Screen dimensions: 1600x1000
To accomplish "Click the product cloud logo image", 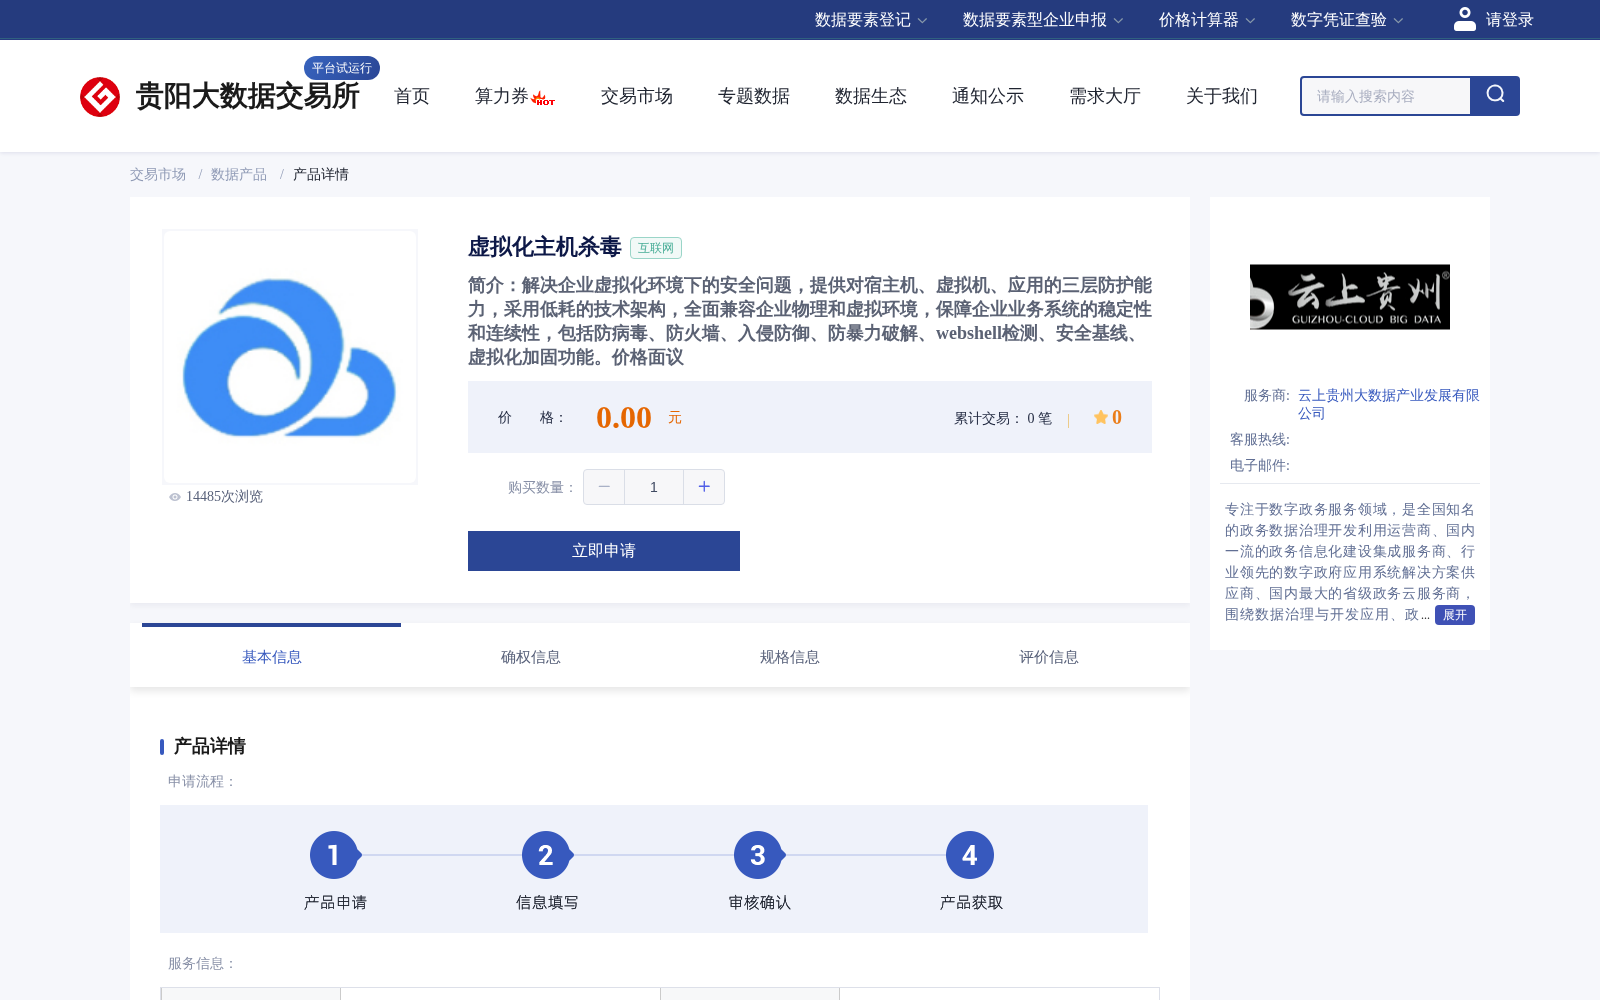I will (290, 357).
